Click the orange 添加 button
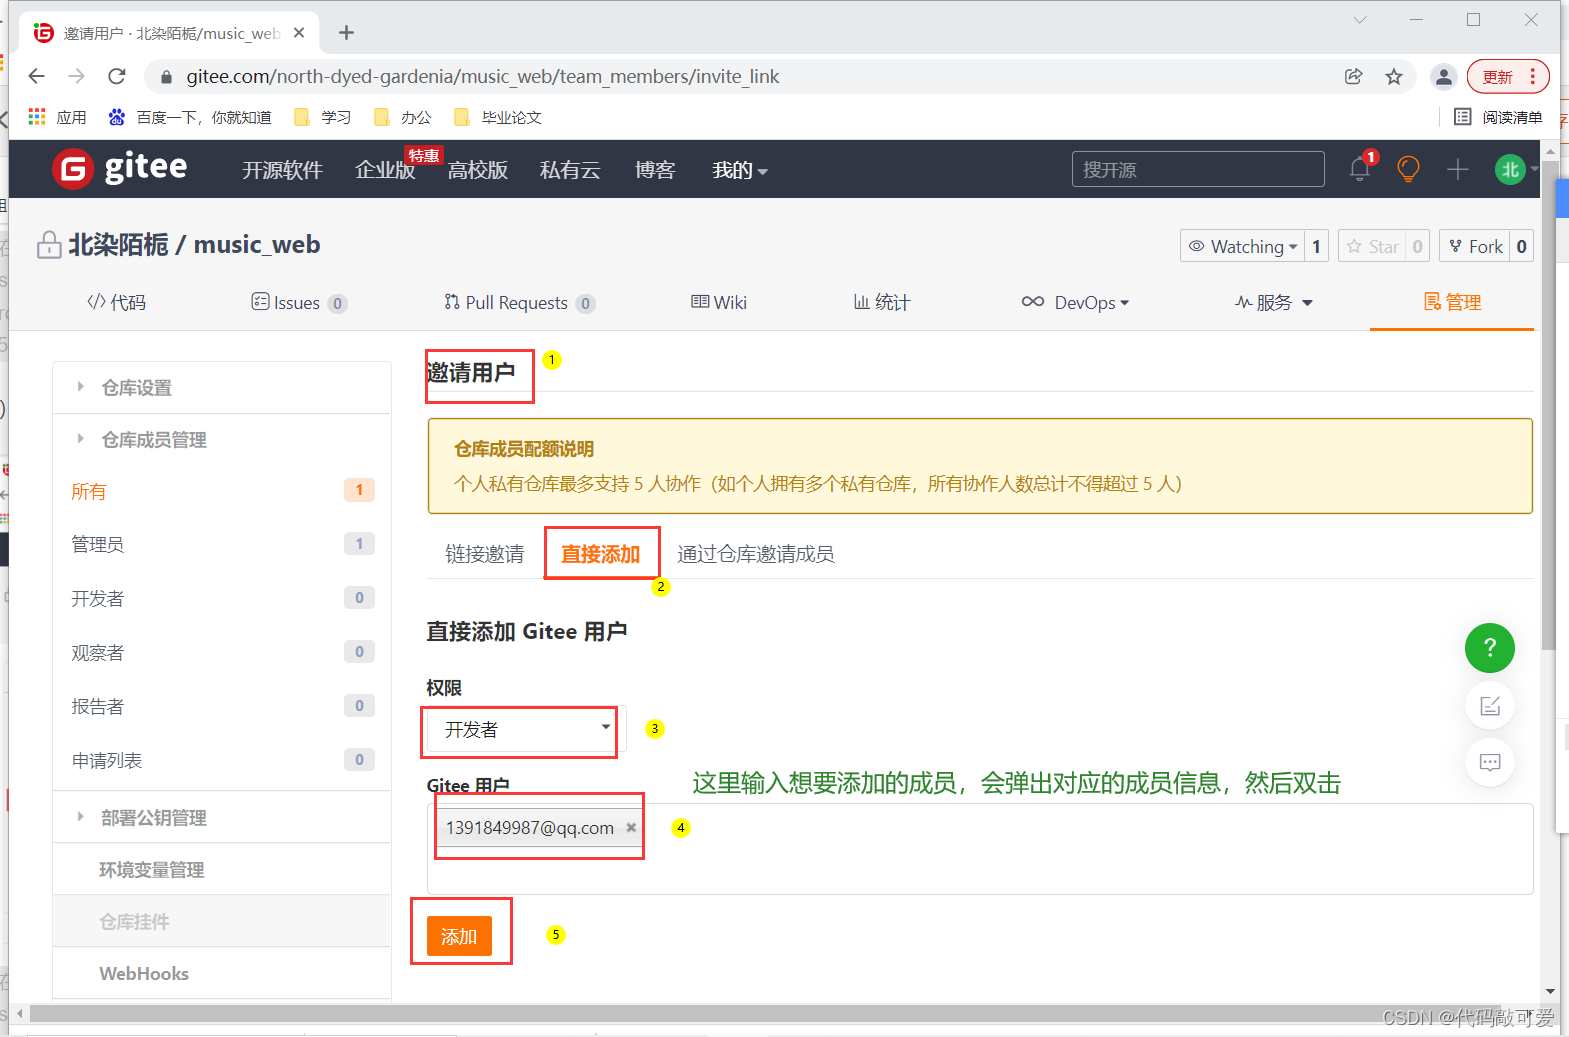 tap(459, 936)
